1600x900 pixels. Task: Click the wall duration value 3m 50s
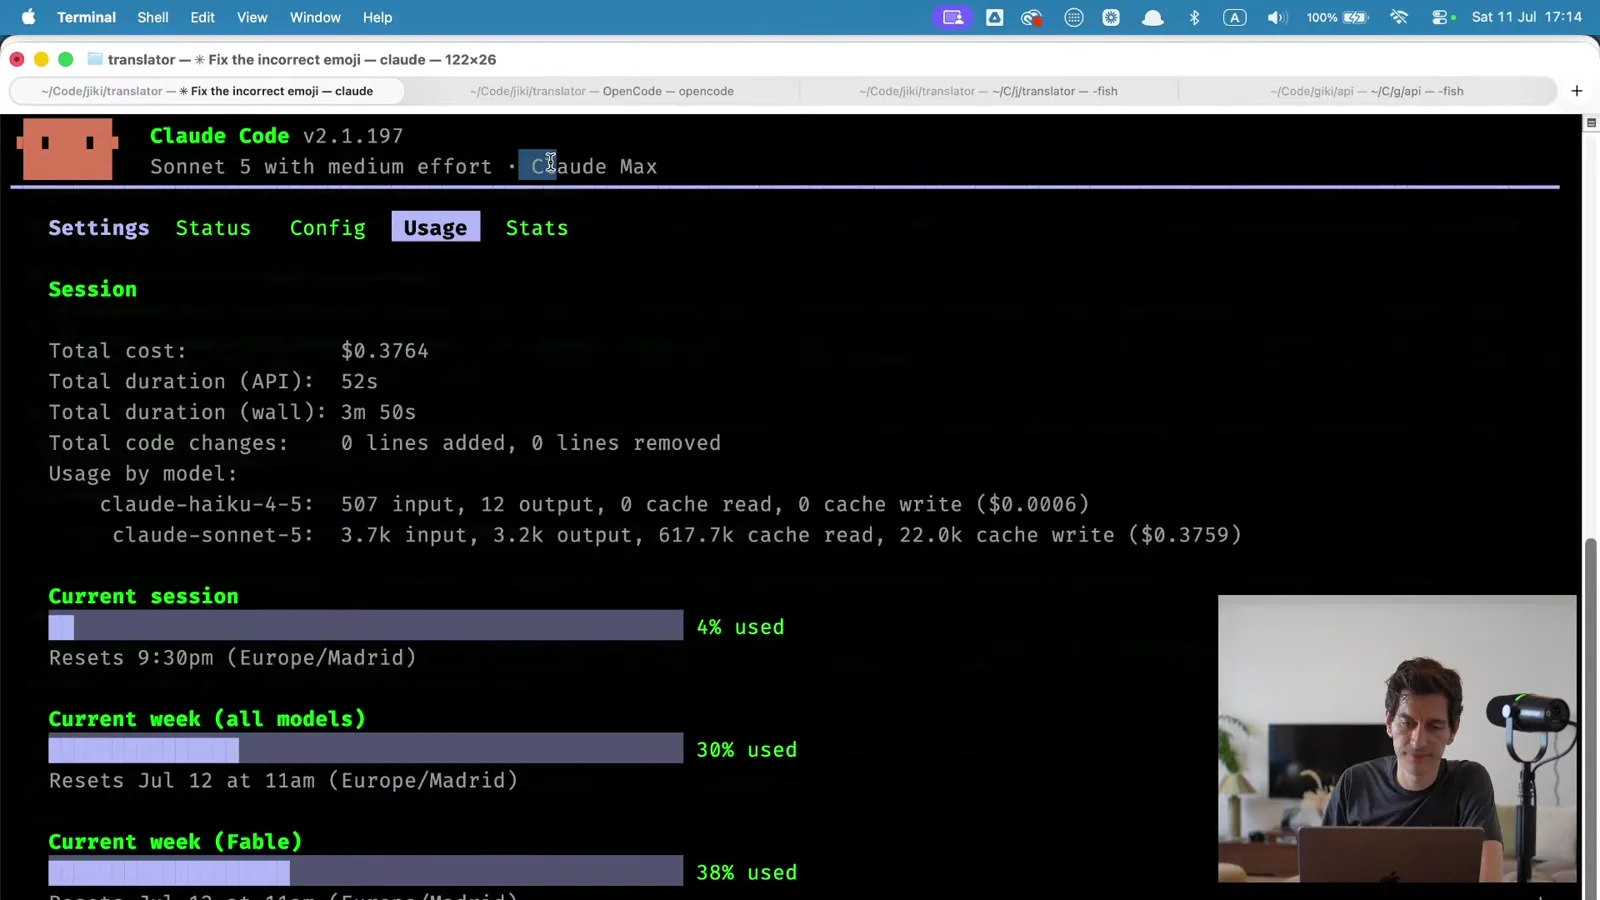click(x=378, y=412)
